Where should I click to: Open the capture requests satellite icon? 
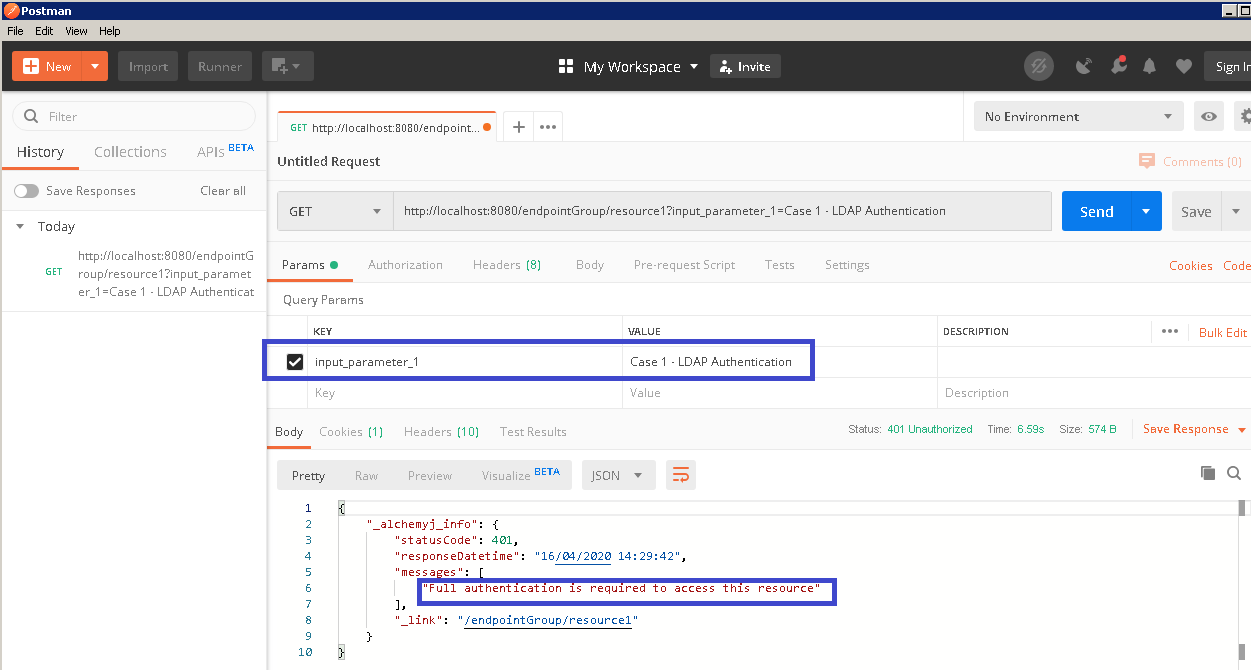tap(1084, 67)
